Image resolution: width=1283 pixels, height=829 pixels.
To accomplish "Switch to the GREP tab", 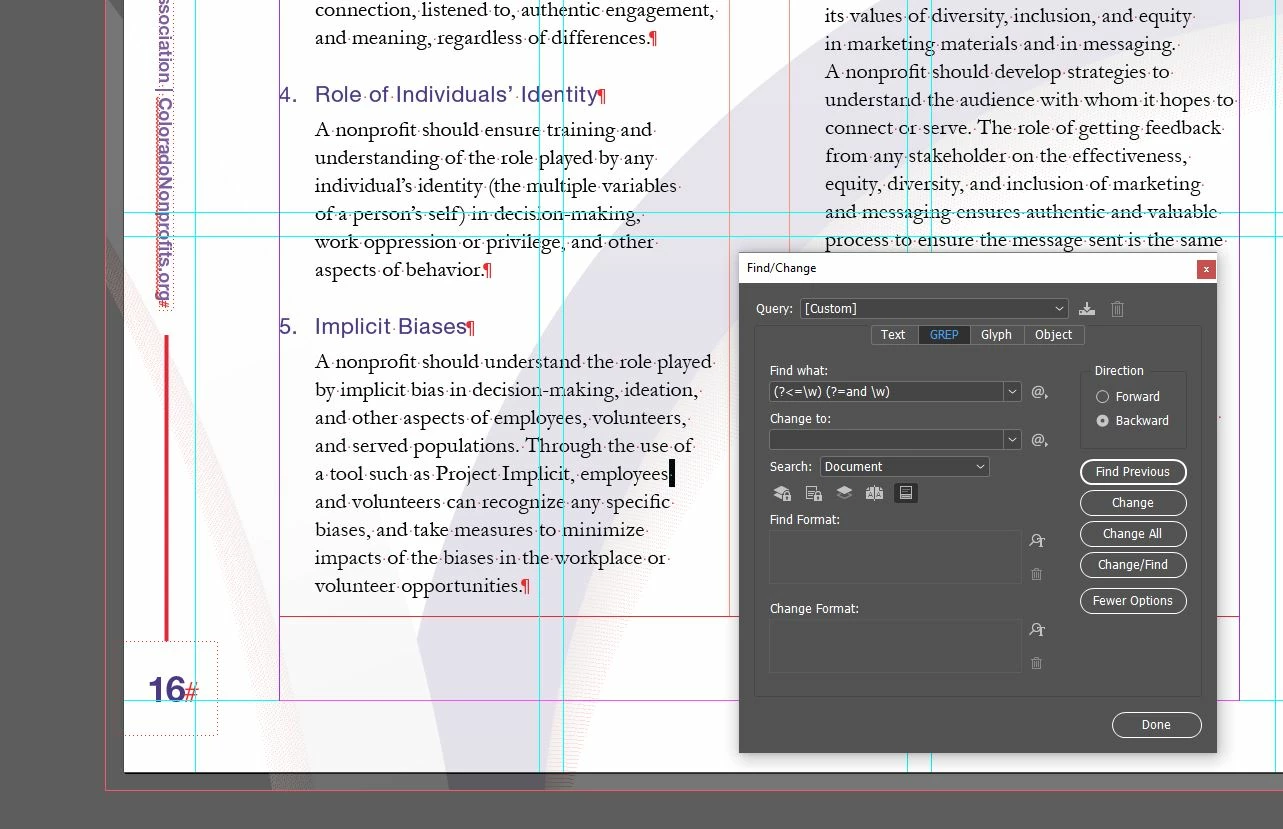I will pyautogui.click(x=944, y=335).
